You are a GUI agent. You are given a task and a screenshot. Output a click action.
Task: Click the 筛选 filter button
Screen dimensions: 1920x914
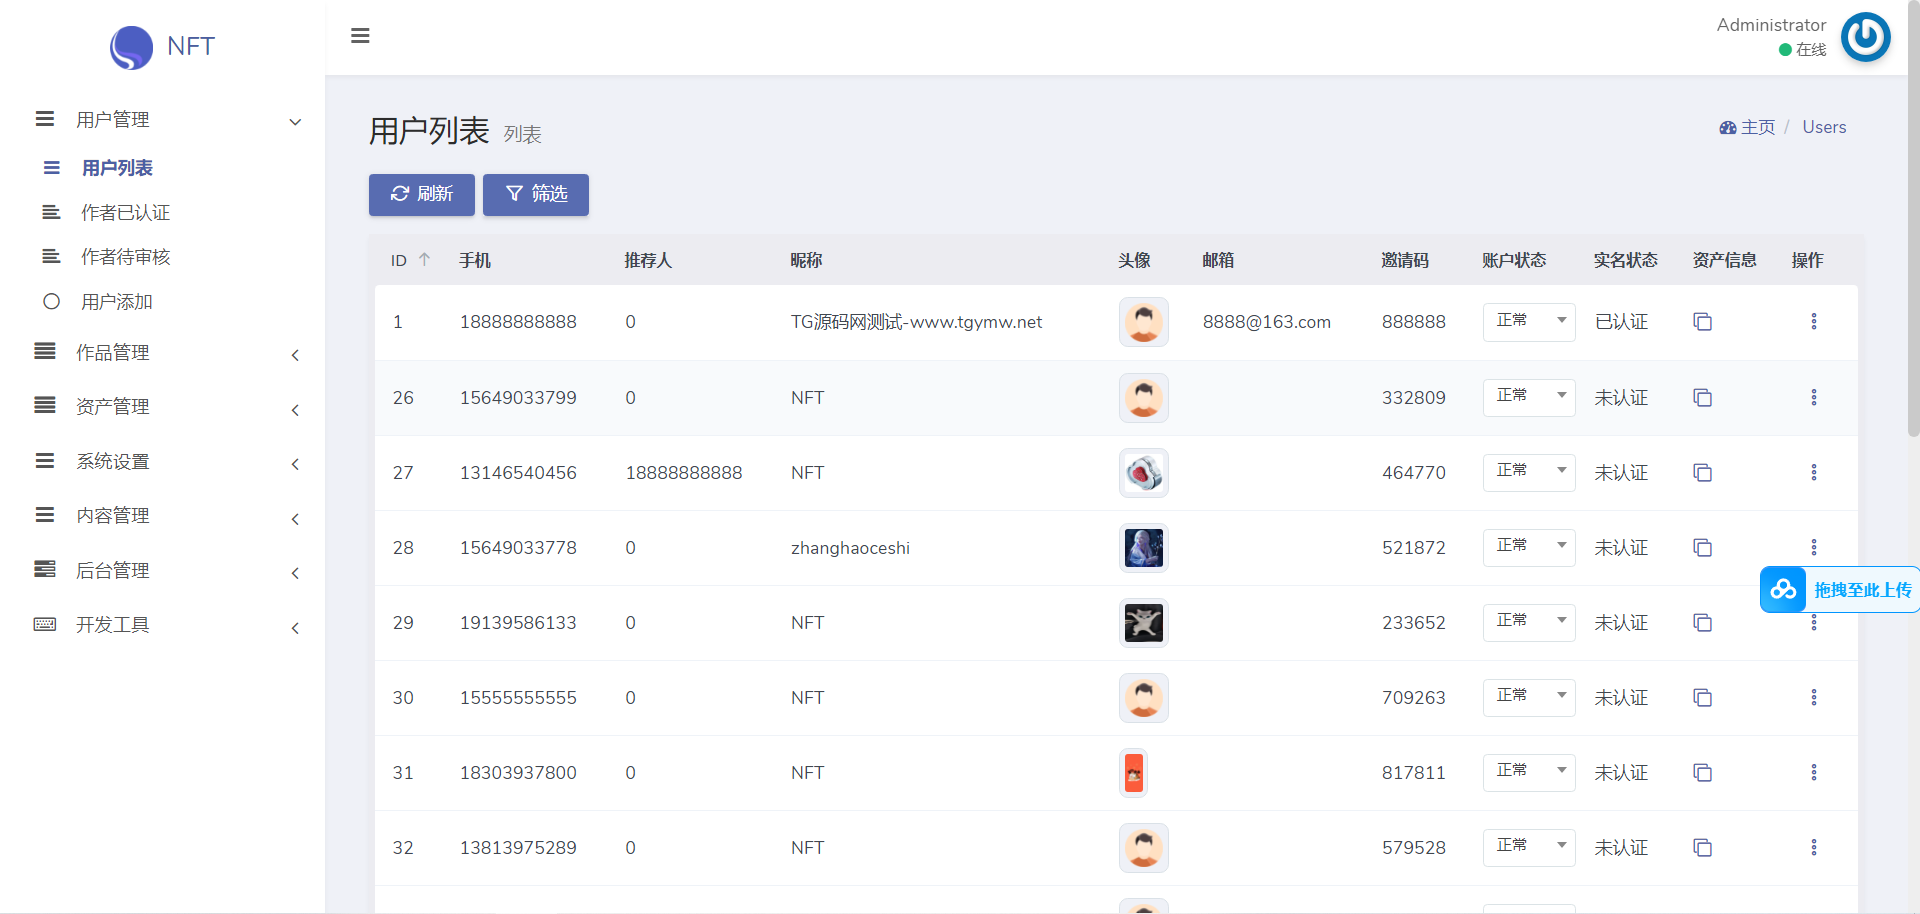536,194
